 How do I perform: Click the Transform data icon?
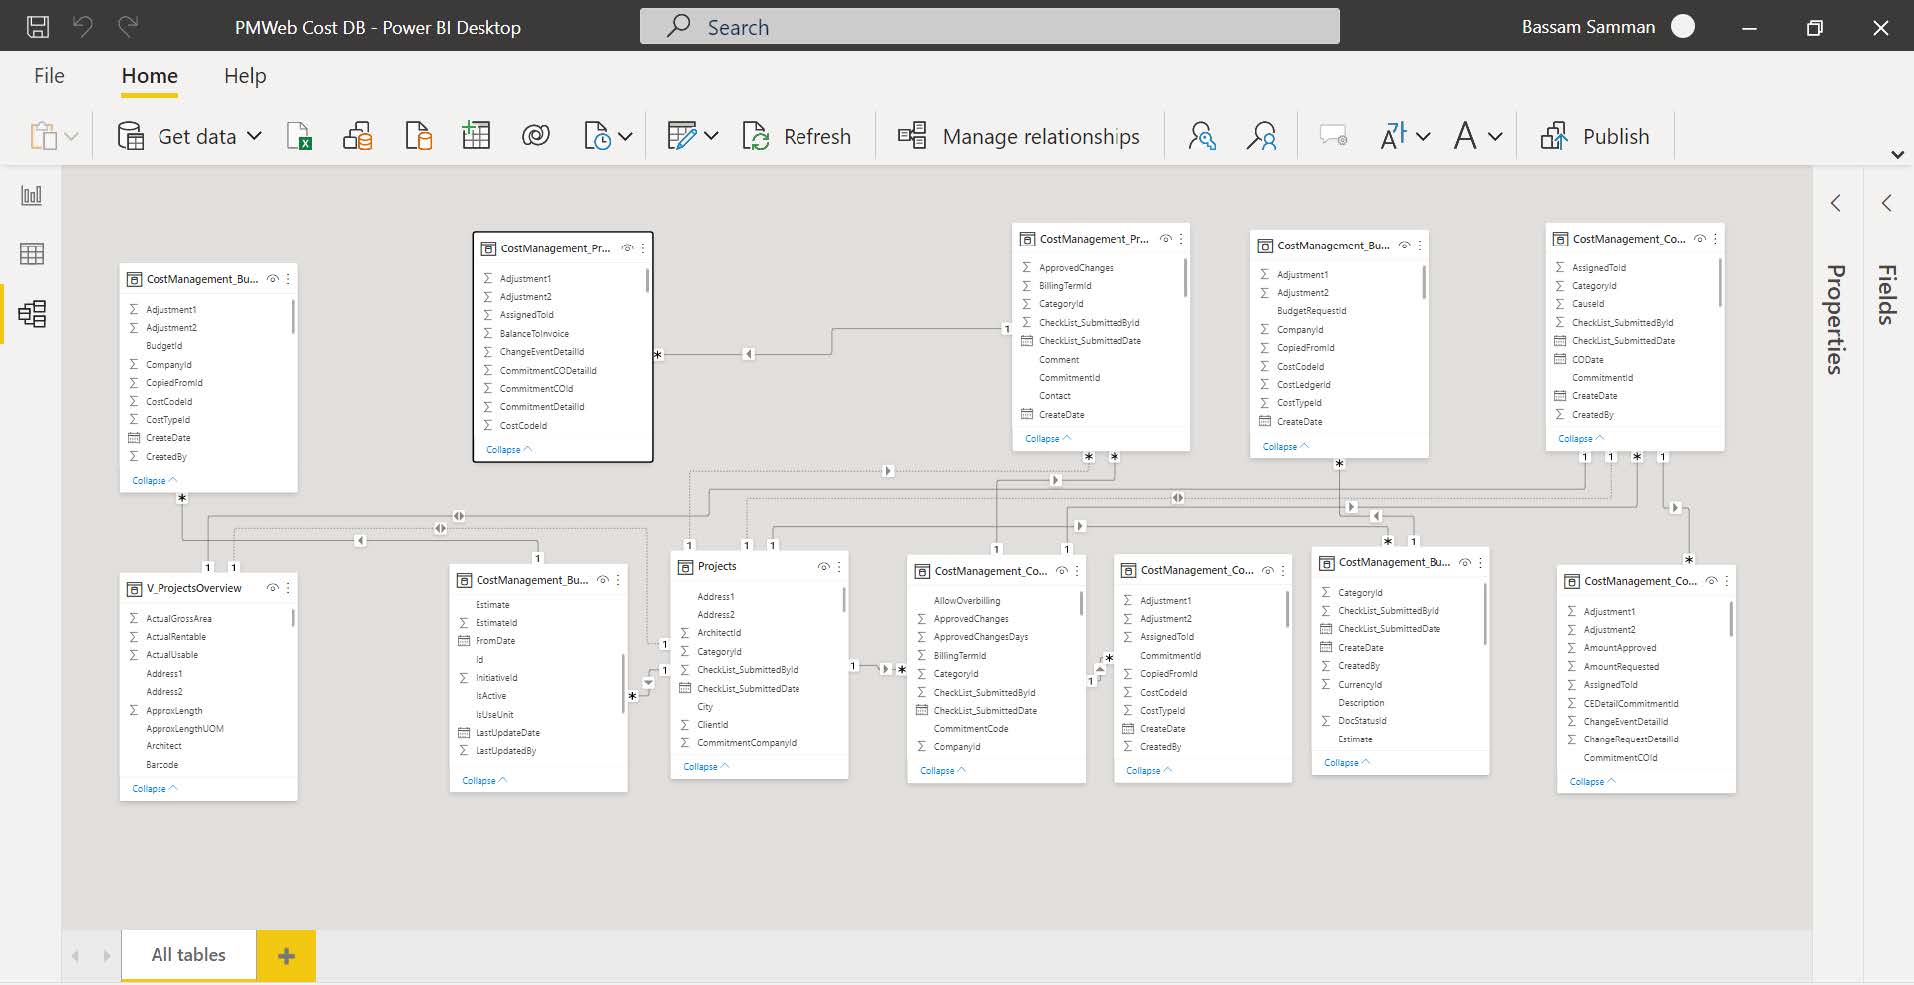click(682, 136)
